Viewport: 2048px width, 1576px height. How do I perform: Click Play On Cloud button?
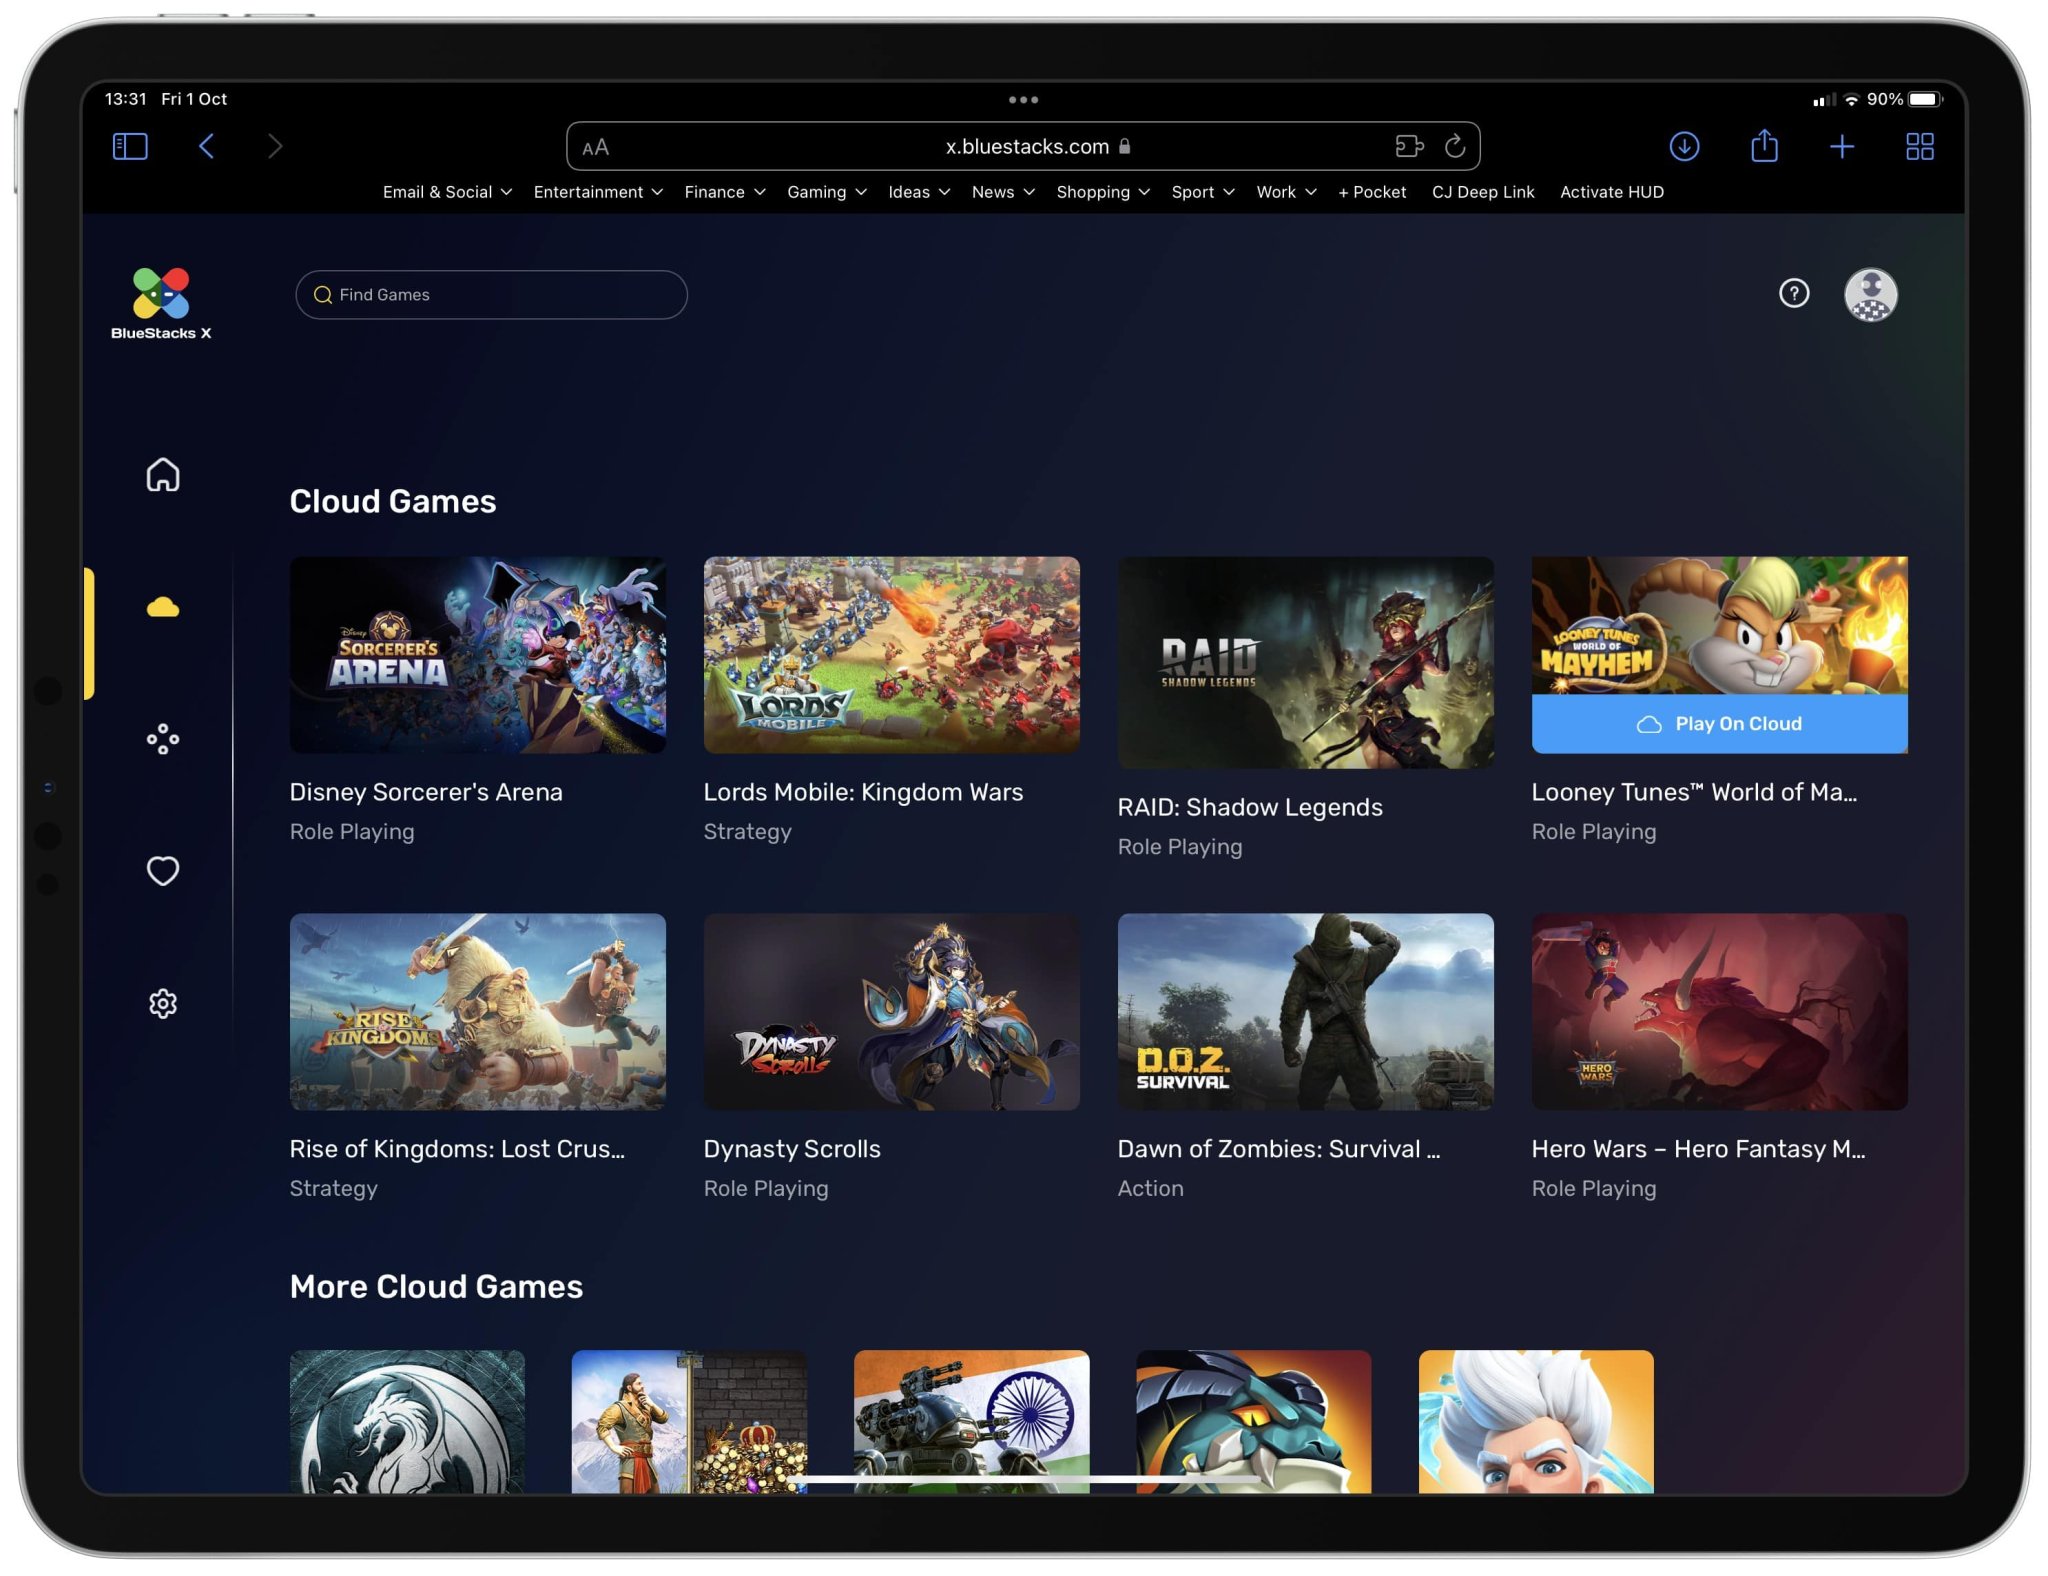coord(1719,723)
